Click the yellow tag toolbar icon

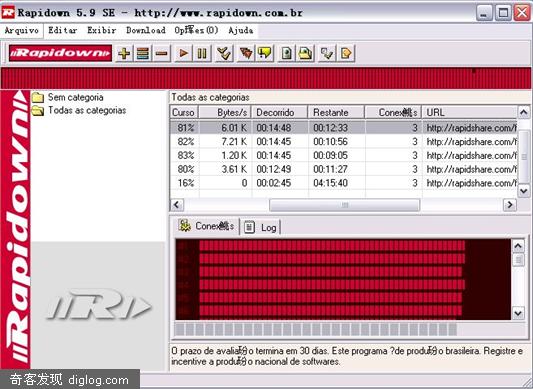pos(346,53)
